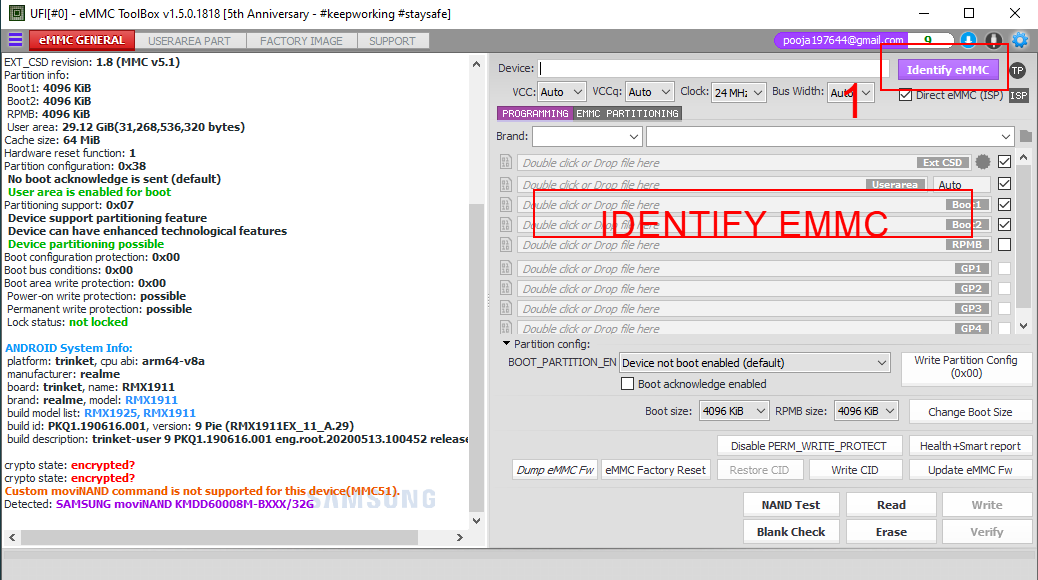Open the hamburger menu icon
The image size is (1038, 580).
pyautogui.click(x=15, y=40)
